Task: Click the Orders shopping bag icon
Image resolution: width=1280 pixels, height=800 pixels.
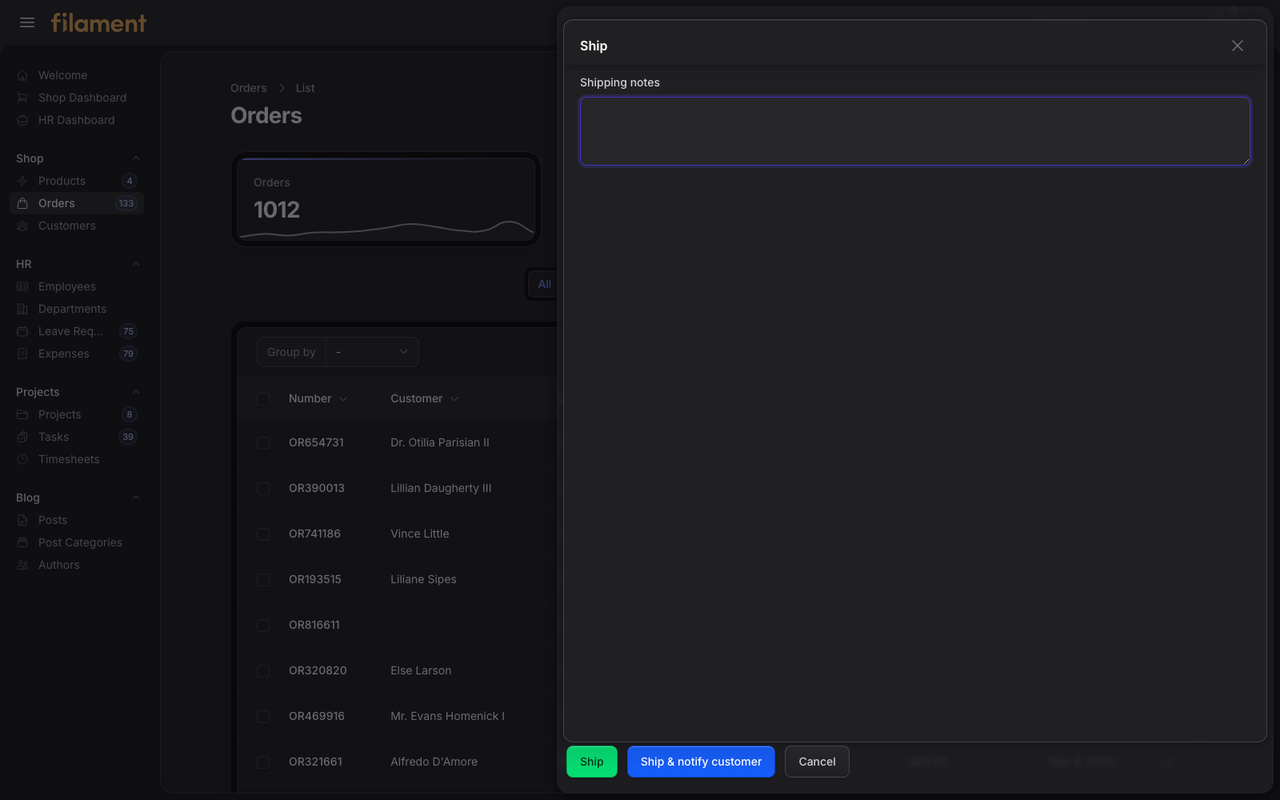Action: pyautogui.click(x=23, y=203)
